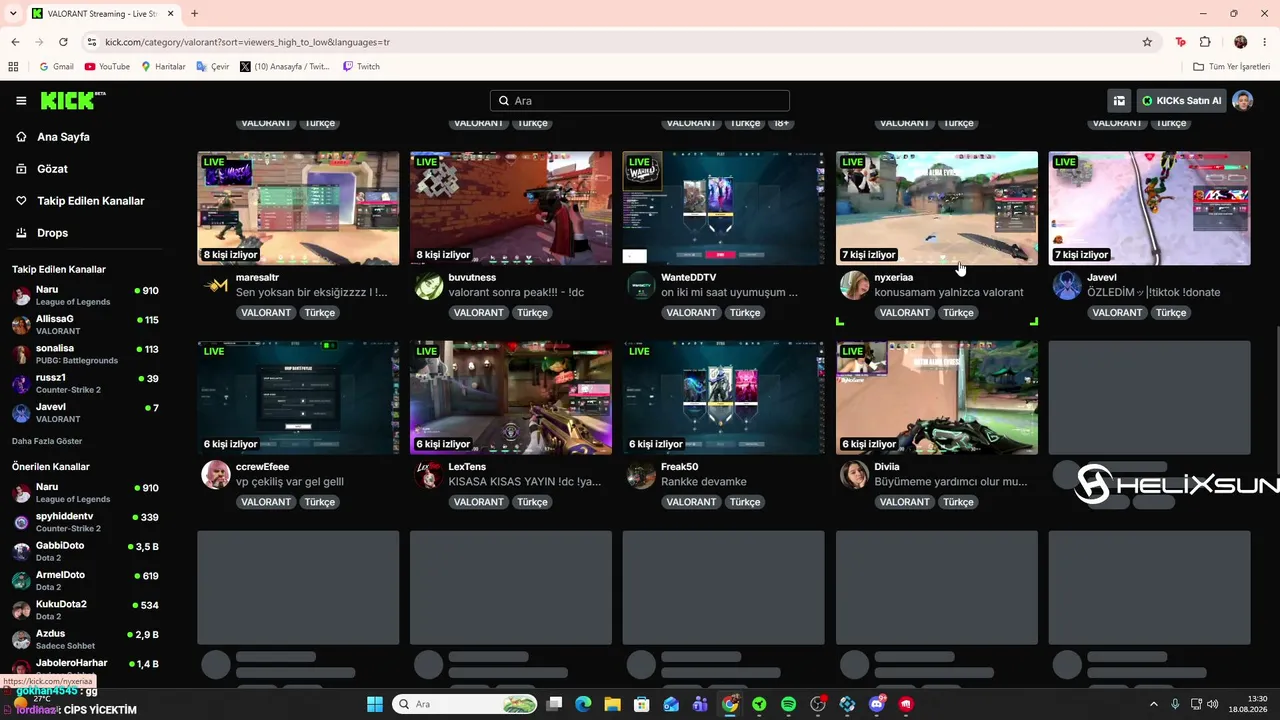This screenshot has height=720, width=1280.
Task: Click sonalisa's avatar in the sidebar
Action: (x=21, y=354)
